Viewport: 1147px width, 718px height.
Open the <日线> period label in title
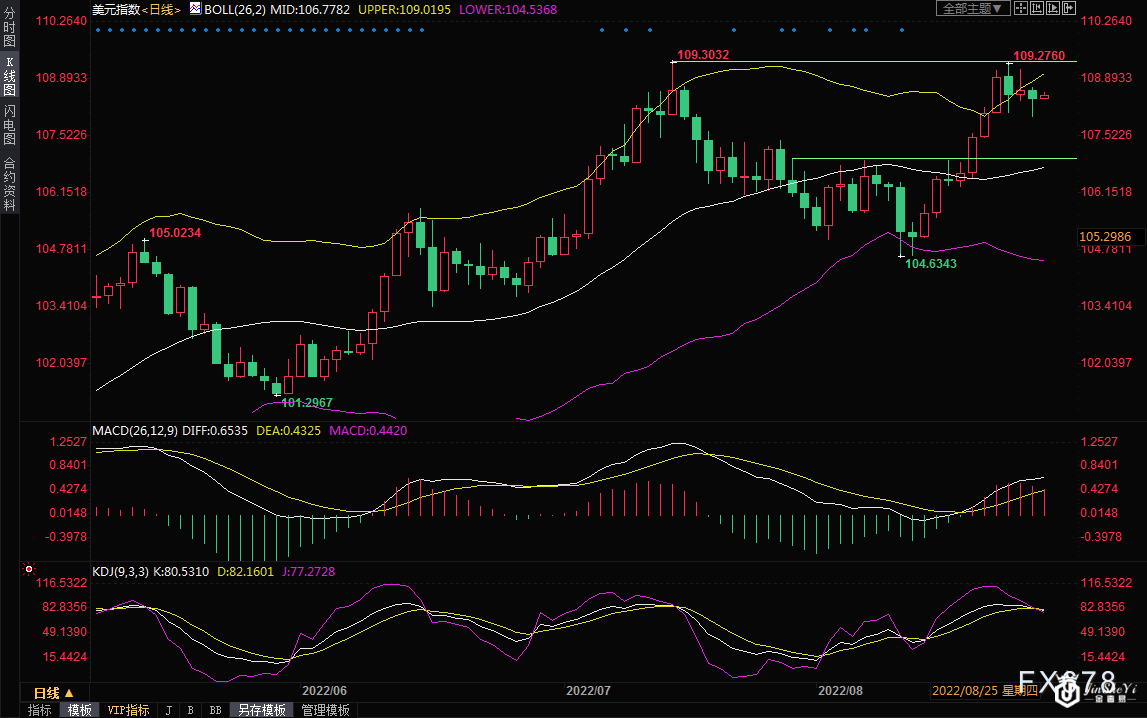(161, 9)
